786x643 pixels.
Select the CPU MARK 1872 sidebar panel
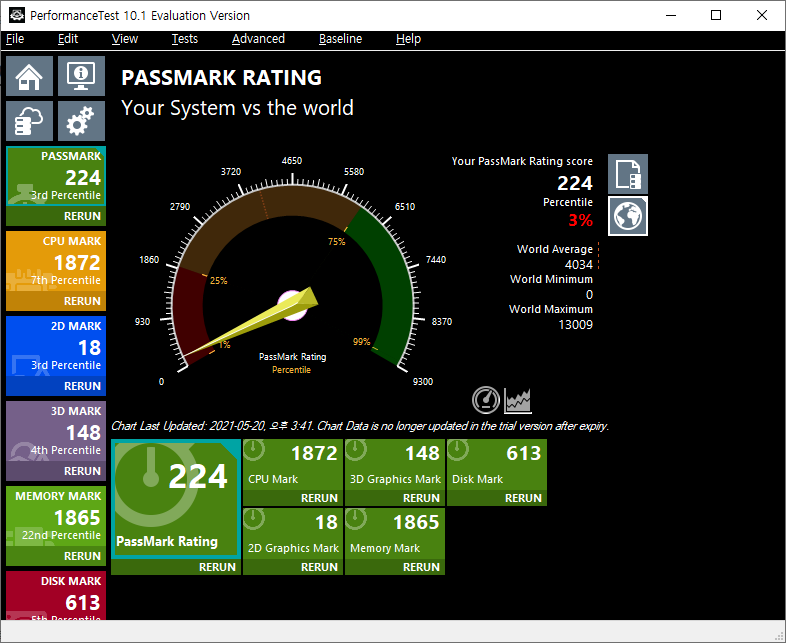coord(56,261)
